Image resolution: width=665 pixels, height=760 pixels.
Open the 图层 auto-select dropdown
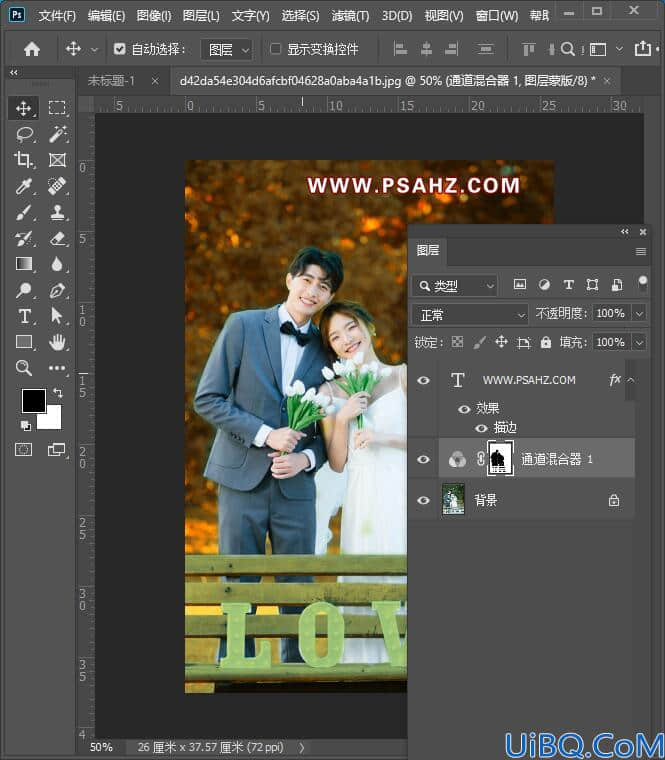click(226, 49)
